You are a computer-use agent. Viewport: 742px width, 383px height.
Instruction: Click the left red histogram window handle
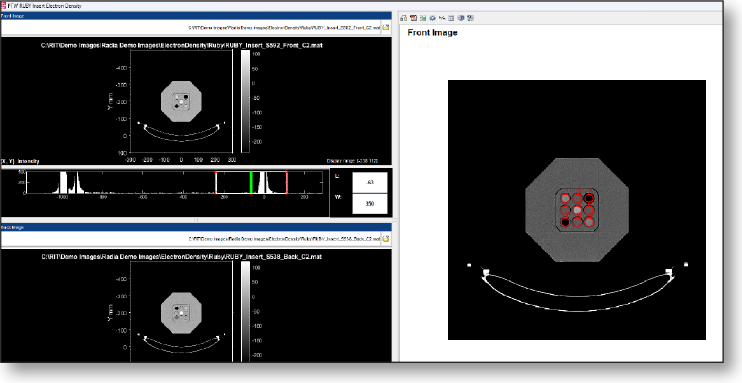click(216, 182)
